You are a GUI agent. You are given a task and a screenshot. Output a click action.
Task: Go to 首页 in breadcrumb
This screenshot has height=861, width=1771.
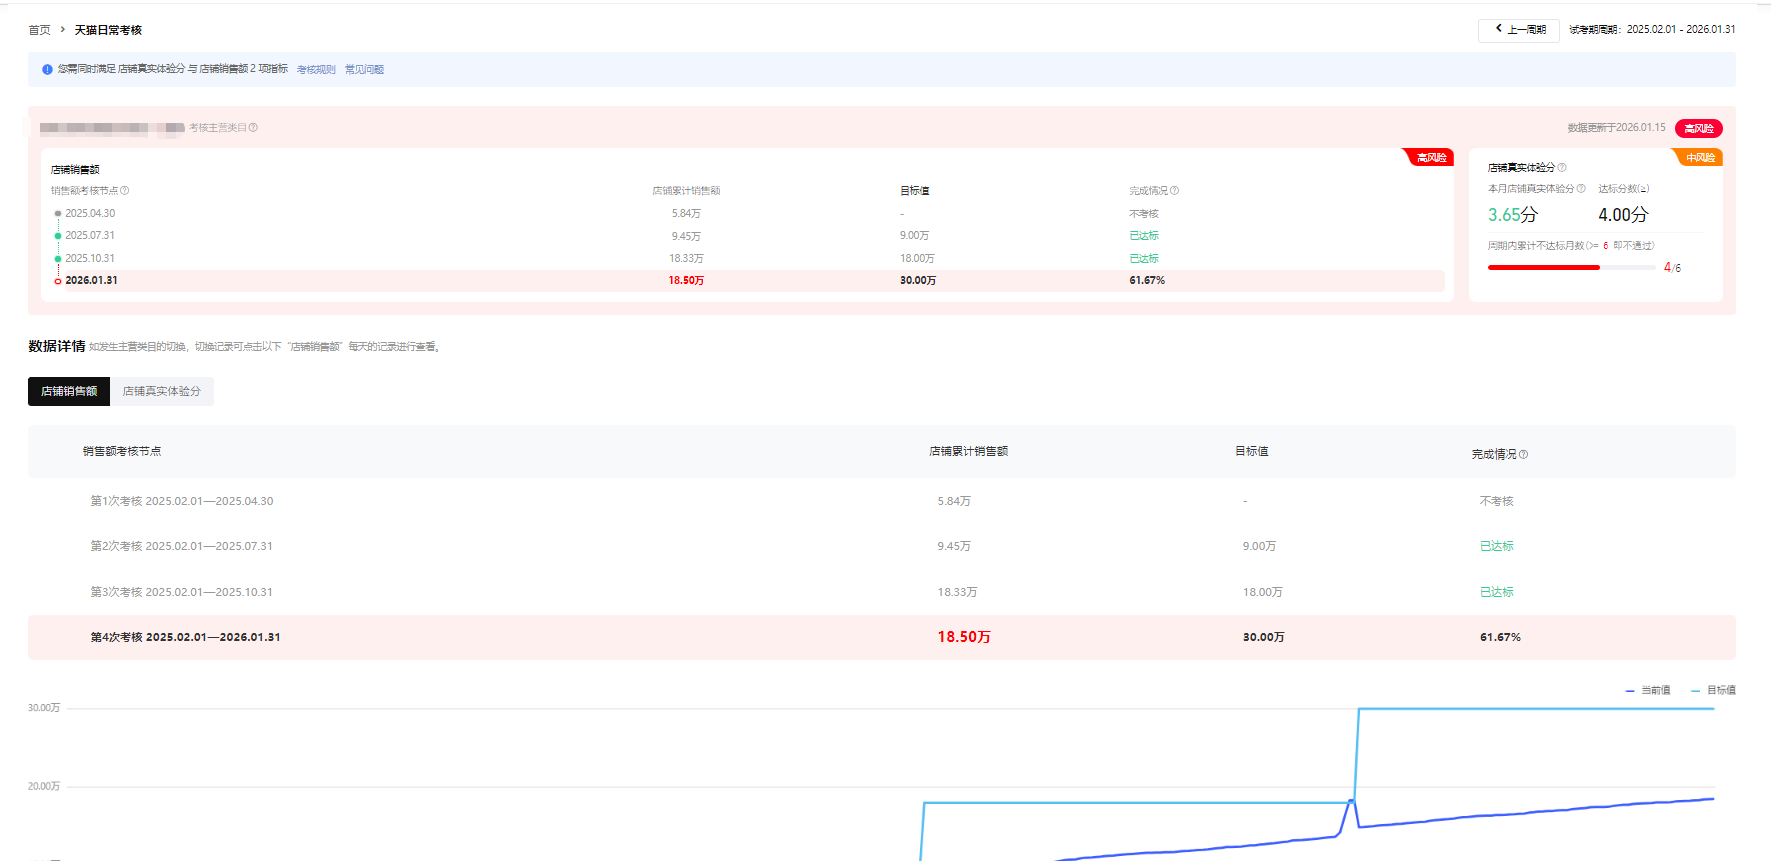[39, 30]
